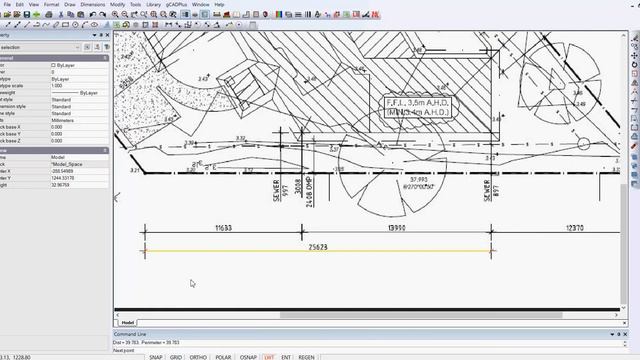Open the Library menu

point(153,4)
